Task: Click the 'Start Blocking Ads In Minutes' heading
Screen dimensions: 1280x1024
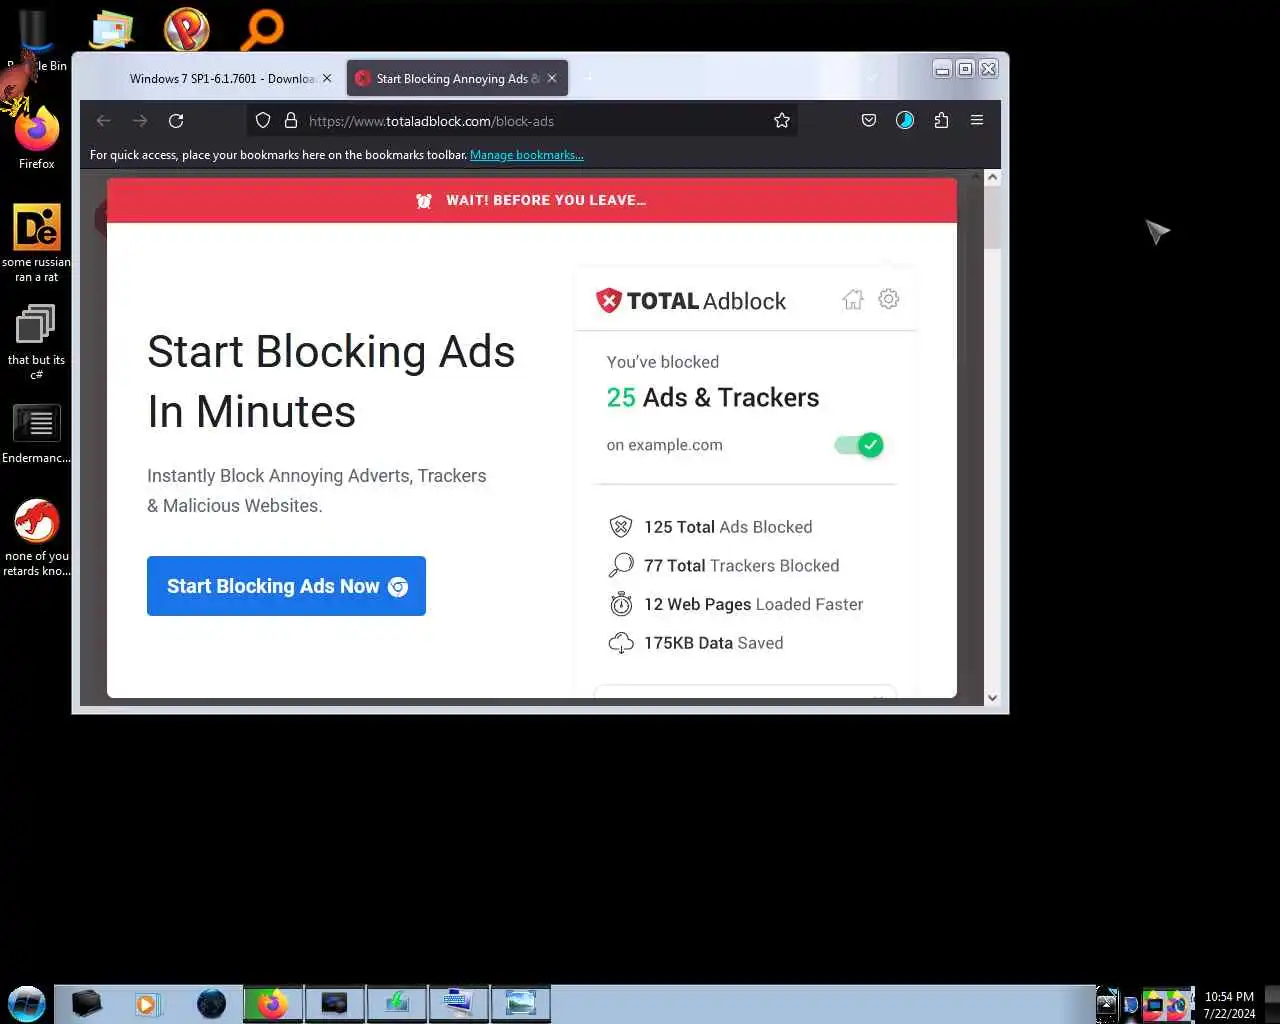Action: tap(331, 382)
